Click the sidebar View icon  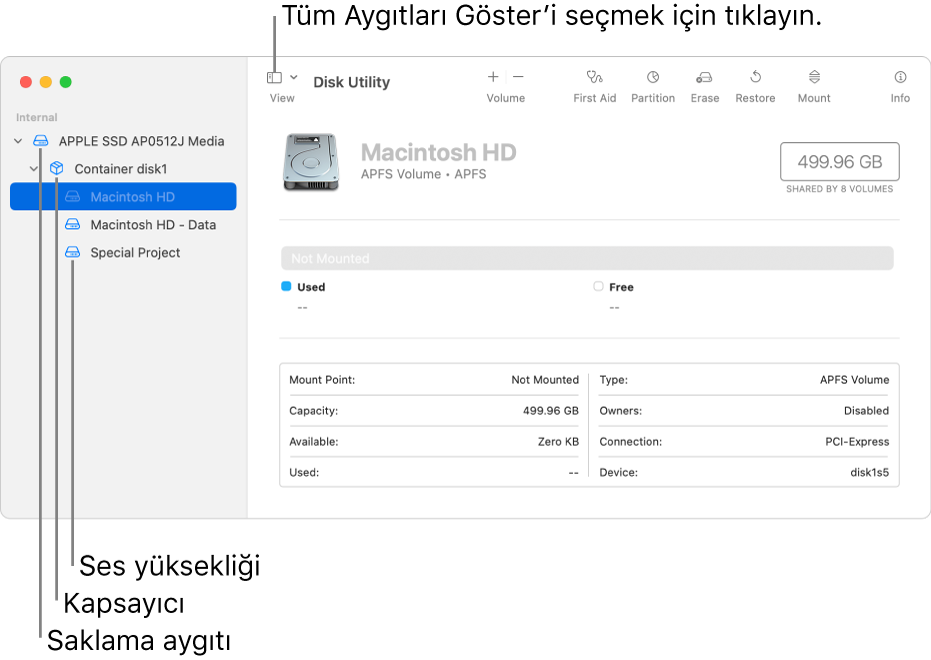[274, 78]
